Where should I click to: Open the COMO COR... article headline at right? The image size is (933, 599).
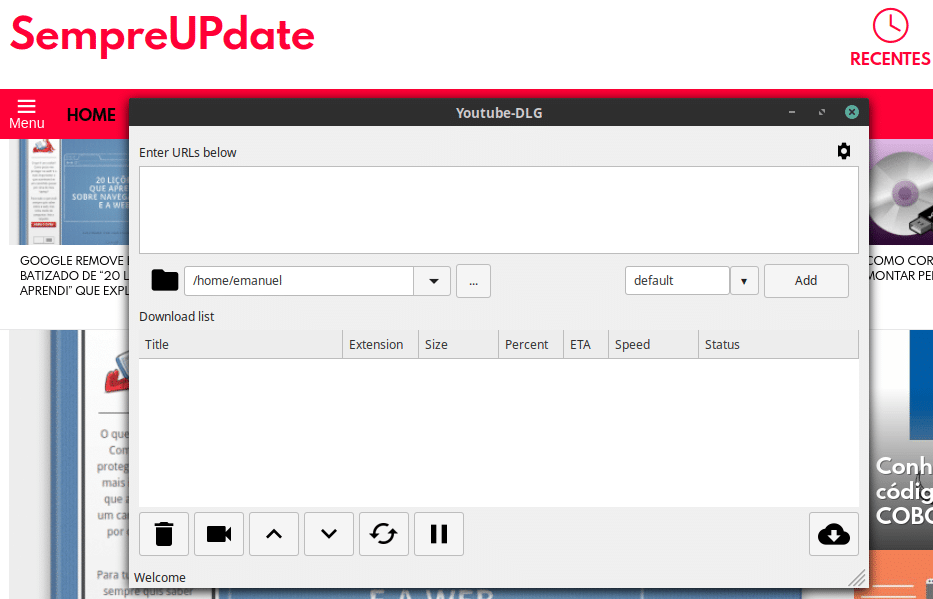click(900, 268)
